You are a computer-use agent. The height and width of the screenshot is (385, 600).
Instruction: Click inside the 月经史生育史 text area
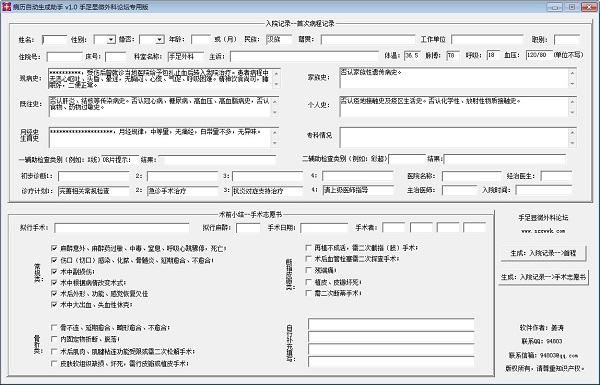(160, 137)
